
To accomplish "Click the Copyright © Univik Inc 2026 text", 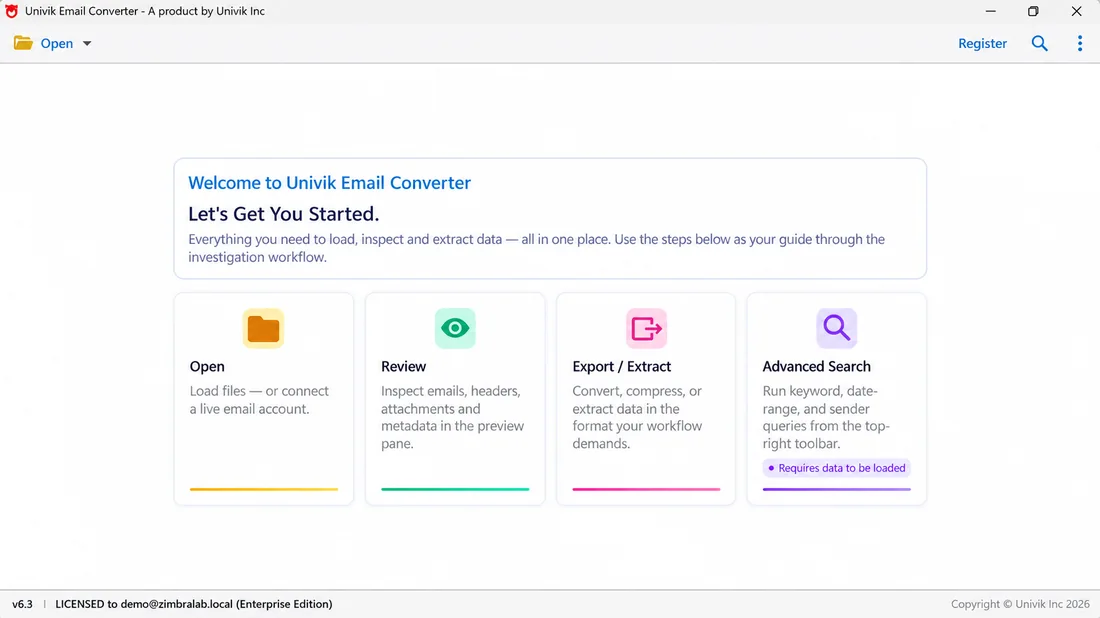I will [x=1020, y=604].
